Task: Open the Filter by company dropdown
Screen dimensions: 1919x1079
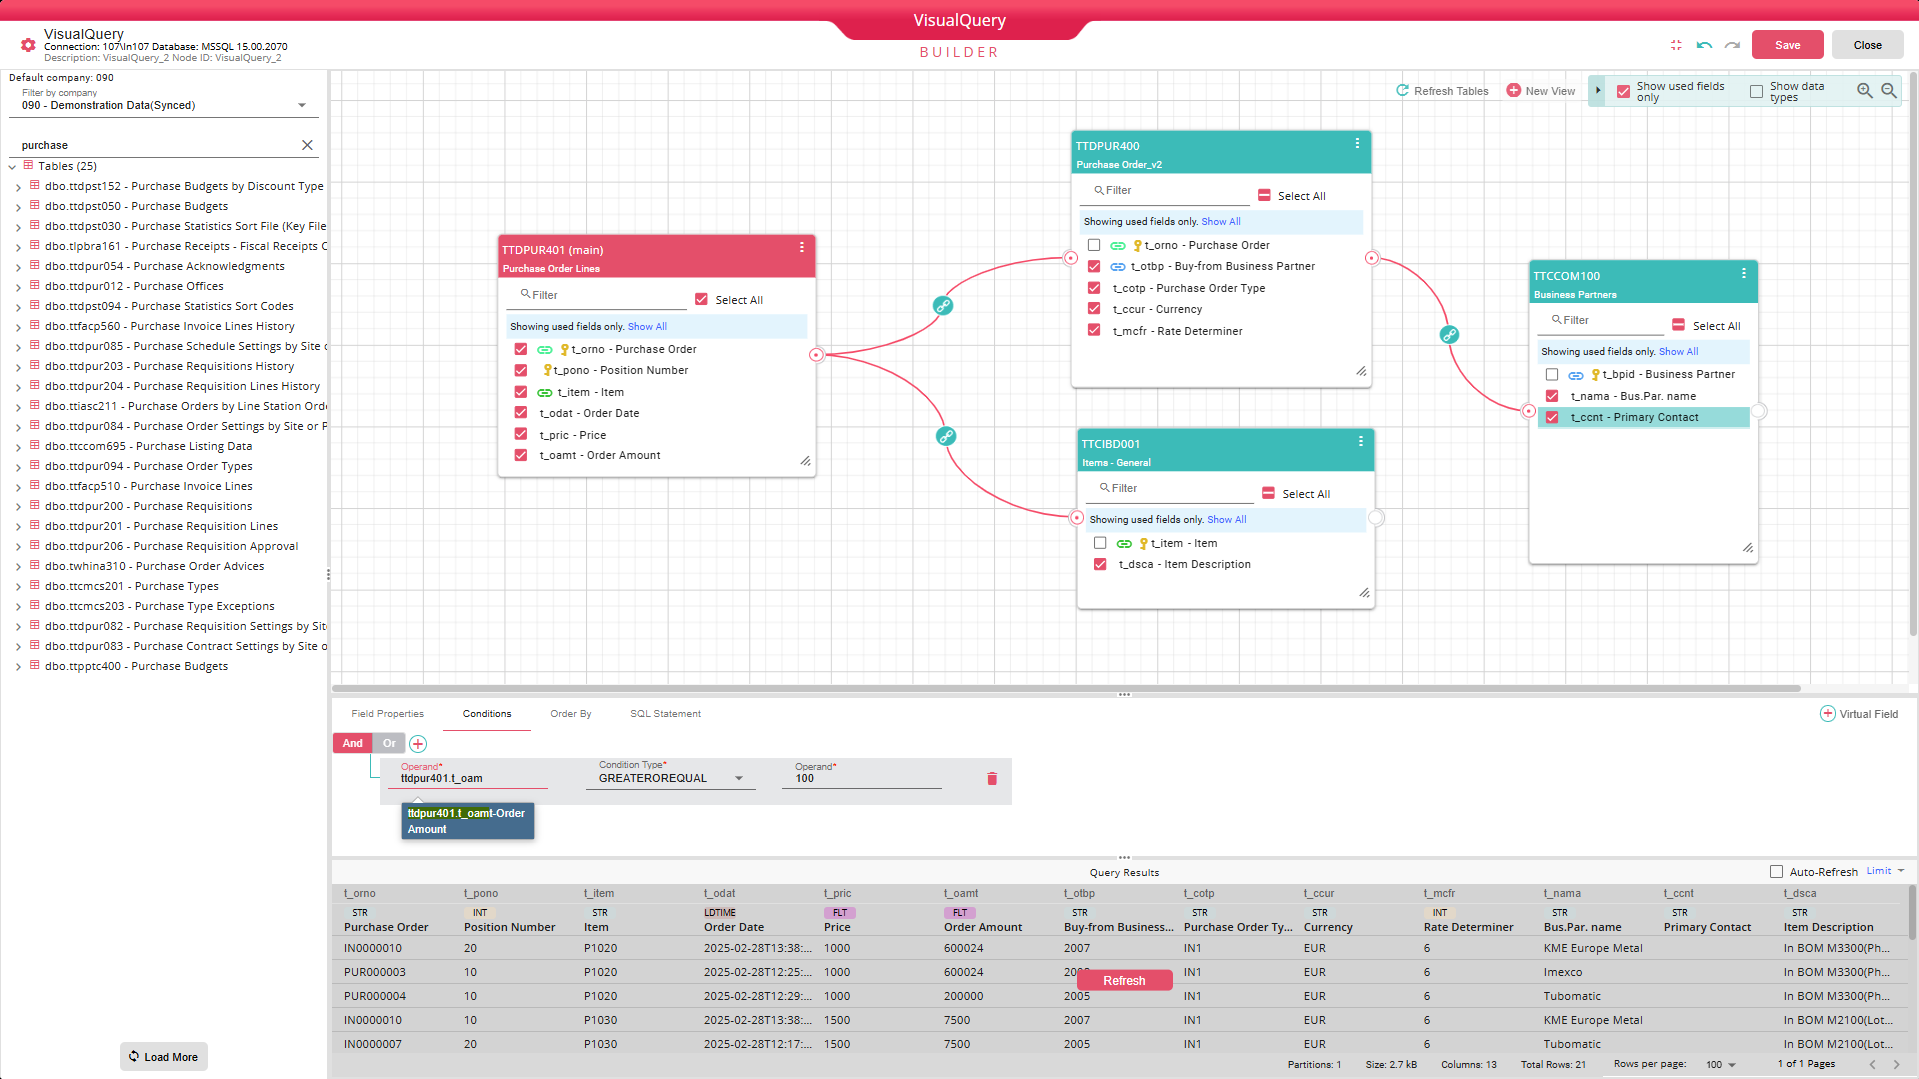Action: pos(301,106)
